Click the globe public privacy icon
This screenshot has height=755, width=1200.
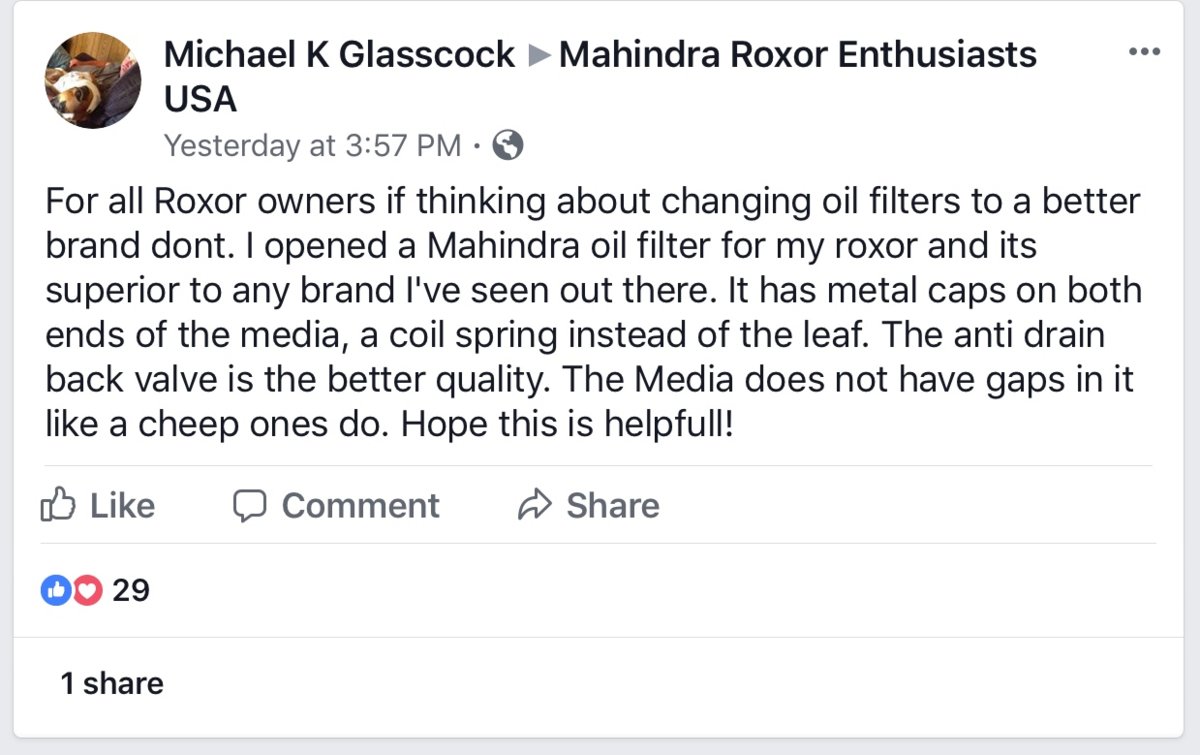click(x=508, y=146)
